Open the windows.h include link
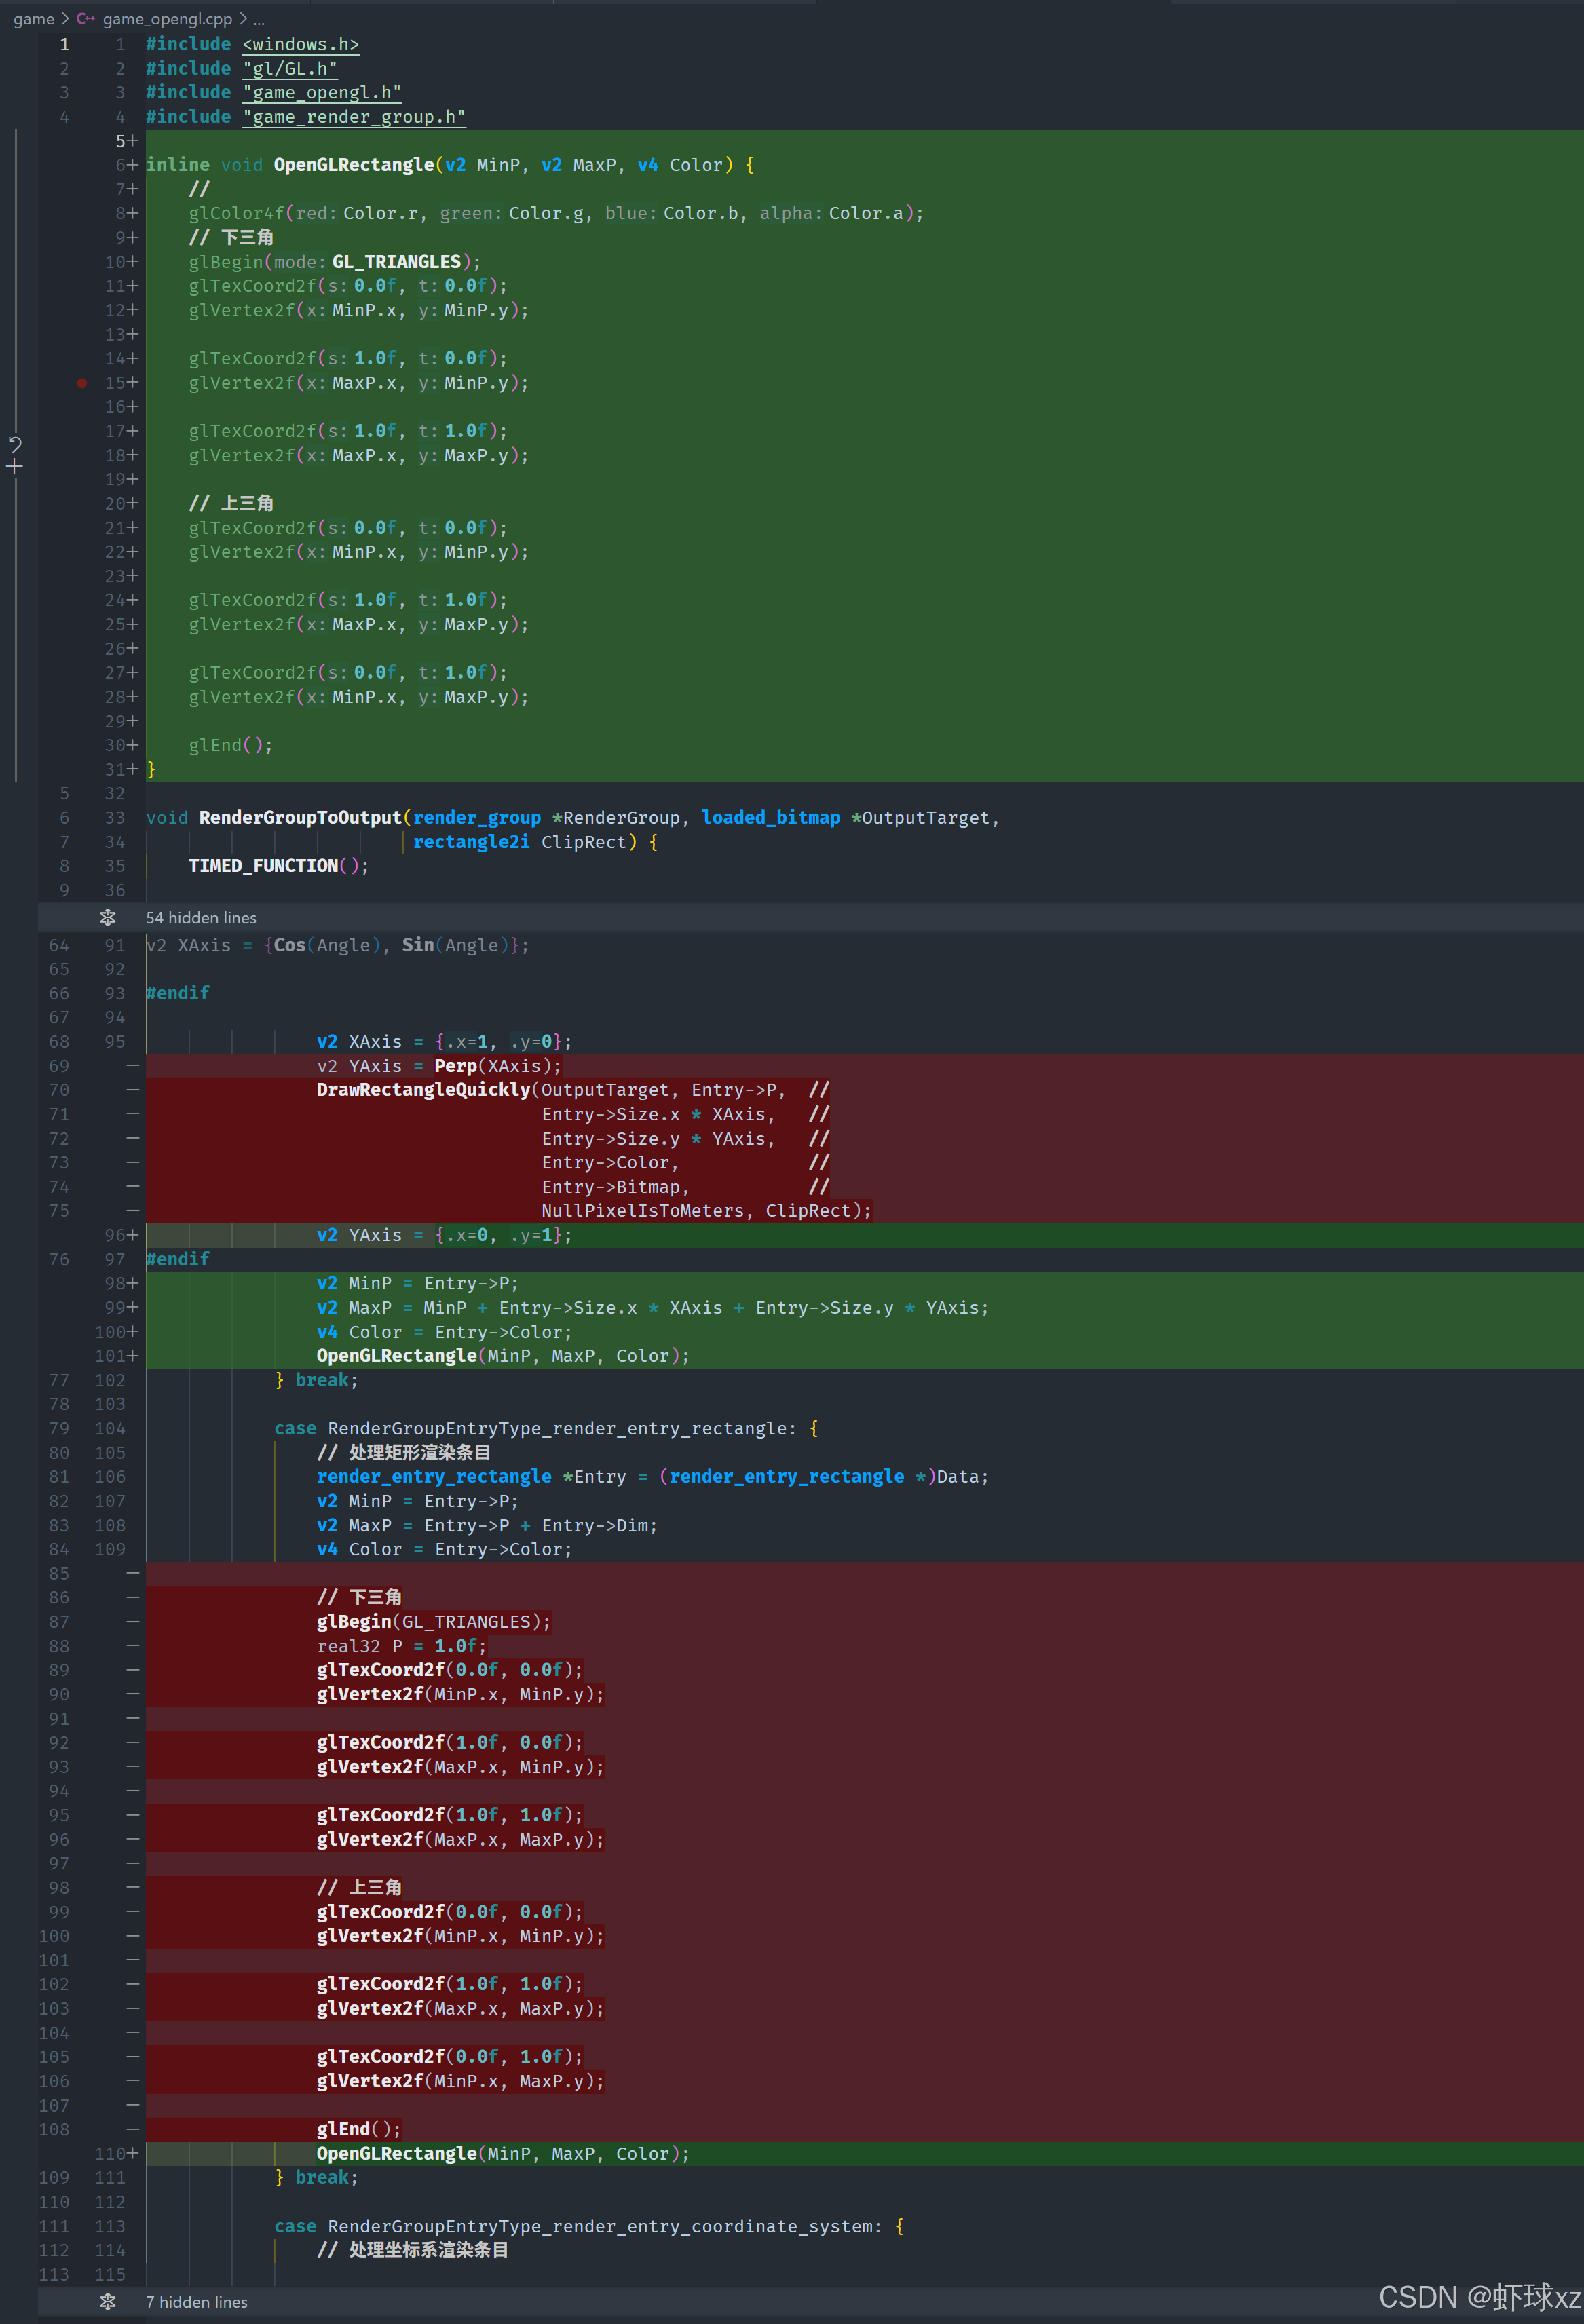The height and width of the screenshot is (2324, 1584). coord(300,44)
